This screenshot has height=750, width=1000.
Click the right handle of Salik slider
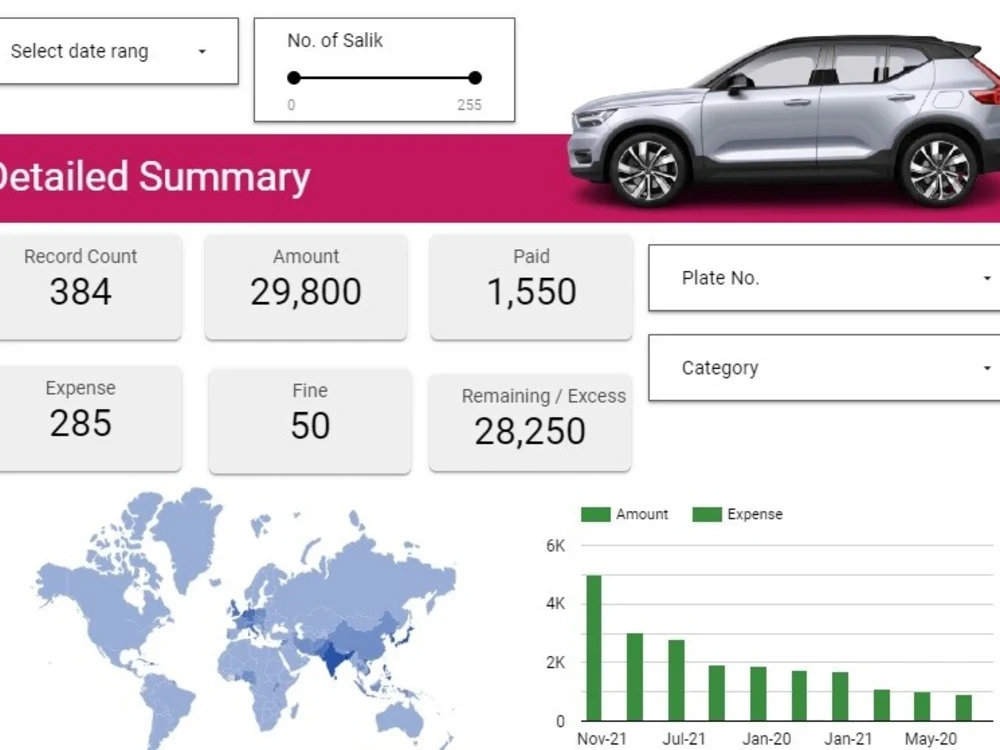coord(474,78)
